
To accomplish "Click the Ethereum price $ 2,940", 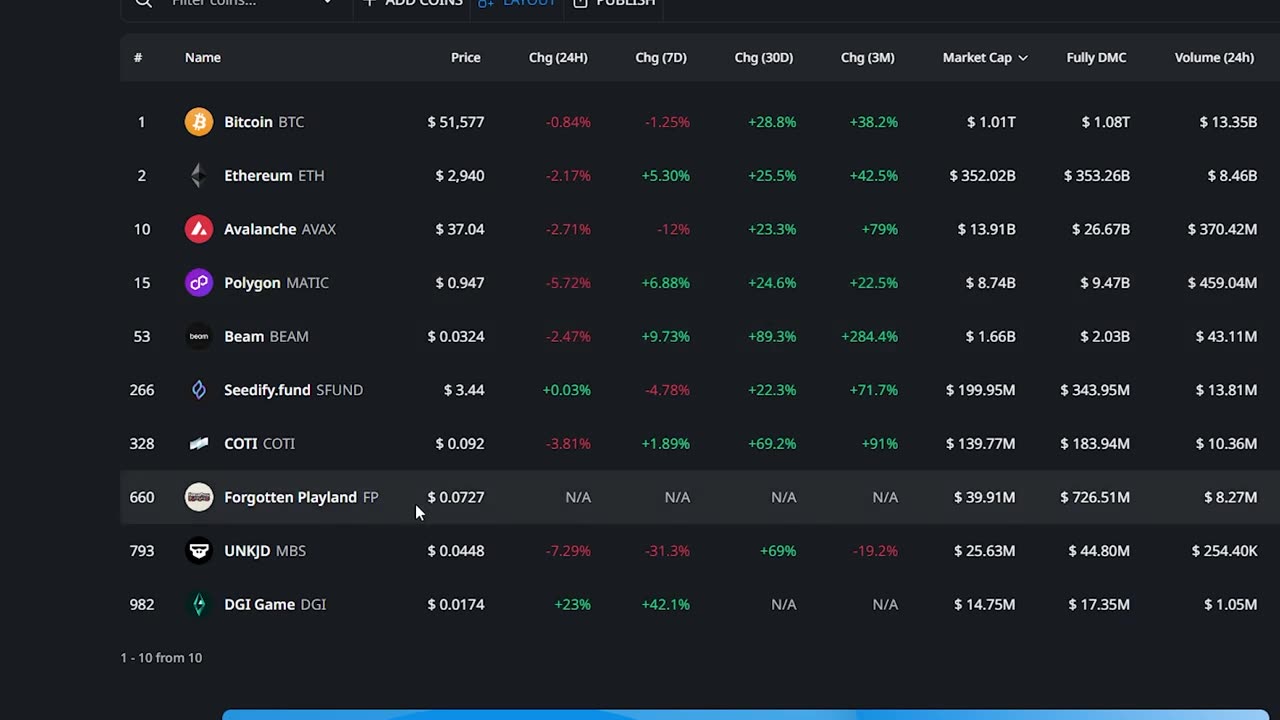I will (x=460, y=176).
